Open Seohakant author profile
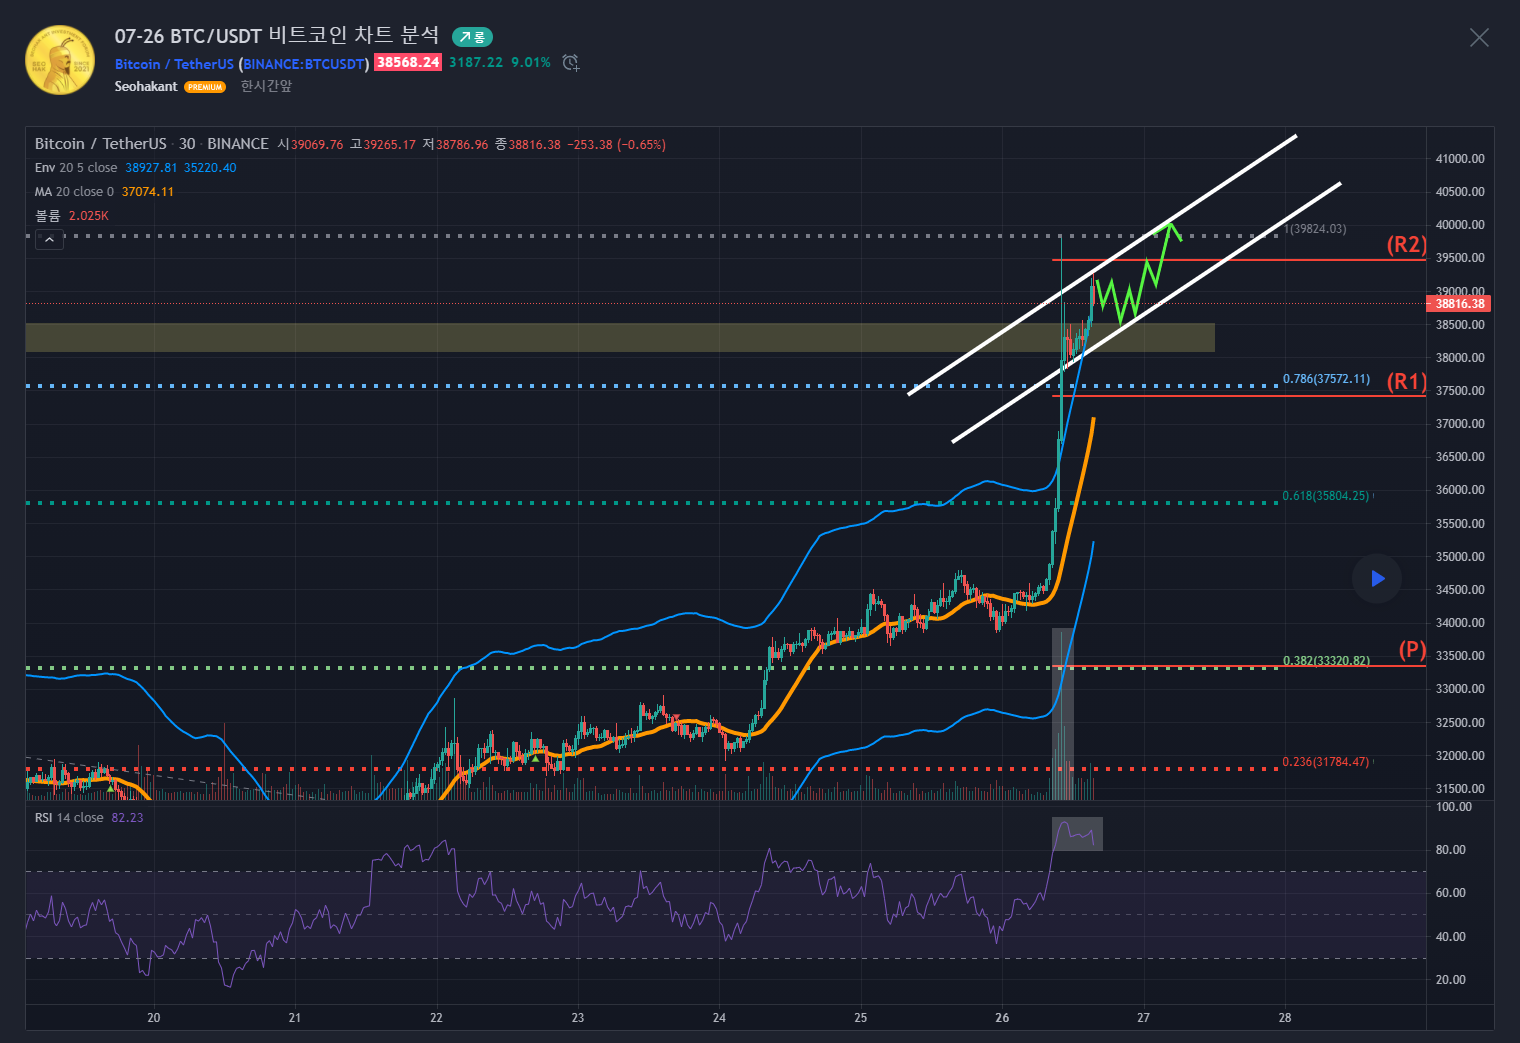 pyautogui.click(x=146, y=87)
